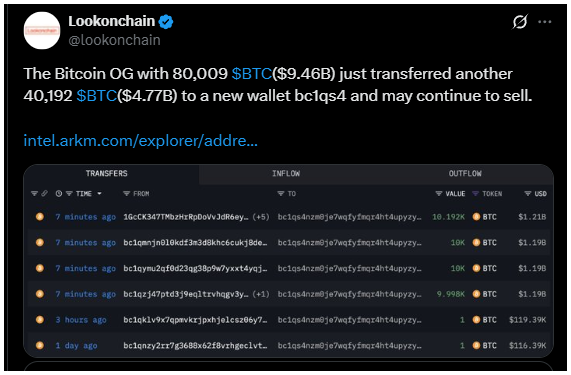Click the link icon in table header
Image resolution: width=571 pixels, height=375 pixels.
pos(44,194)
